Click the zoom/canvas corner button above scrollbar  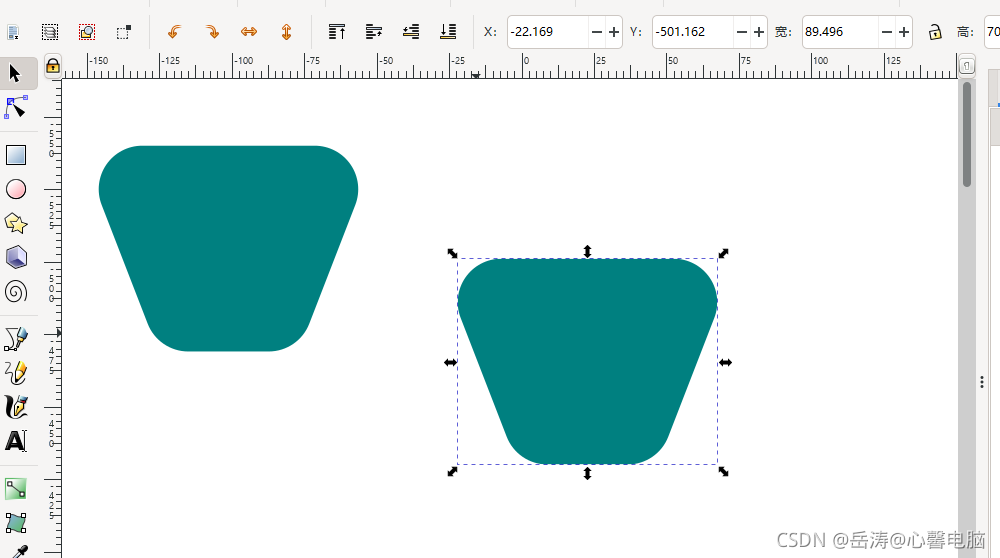(x=967, y=66)
